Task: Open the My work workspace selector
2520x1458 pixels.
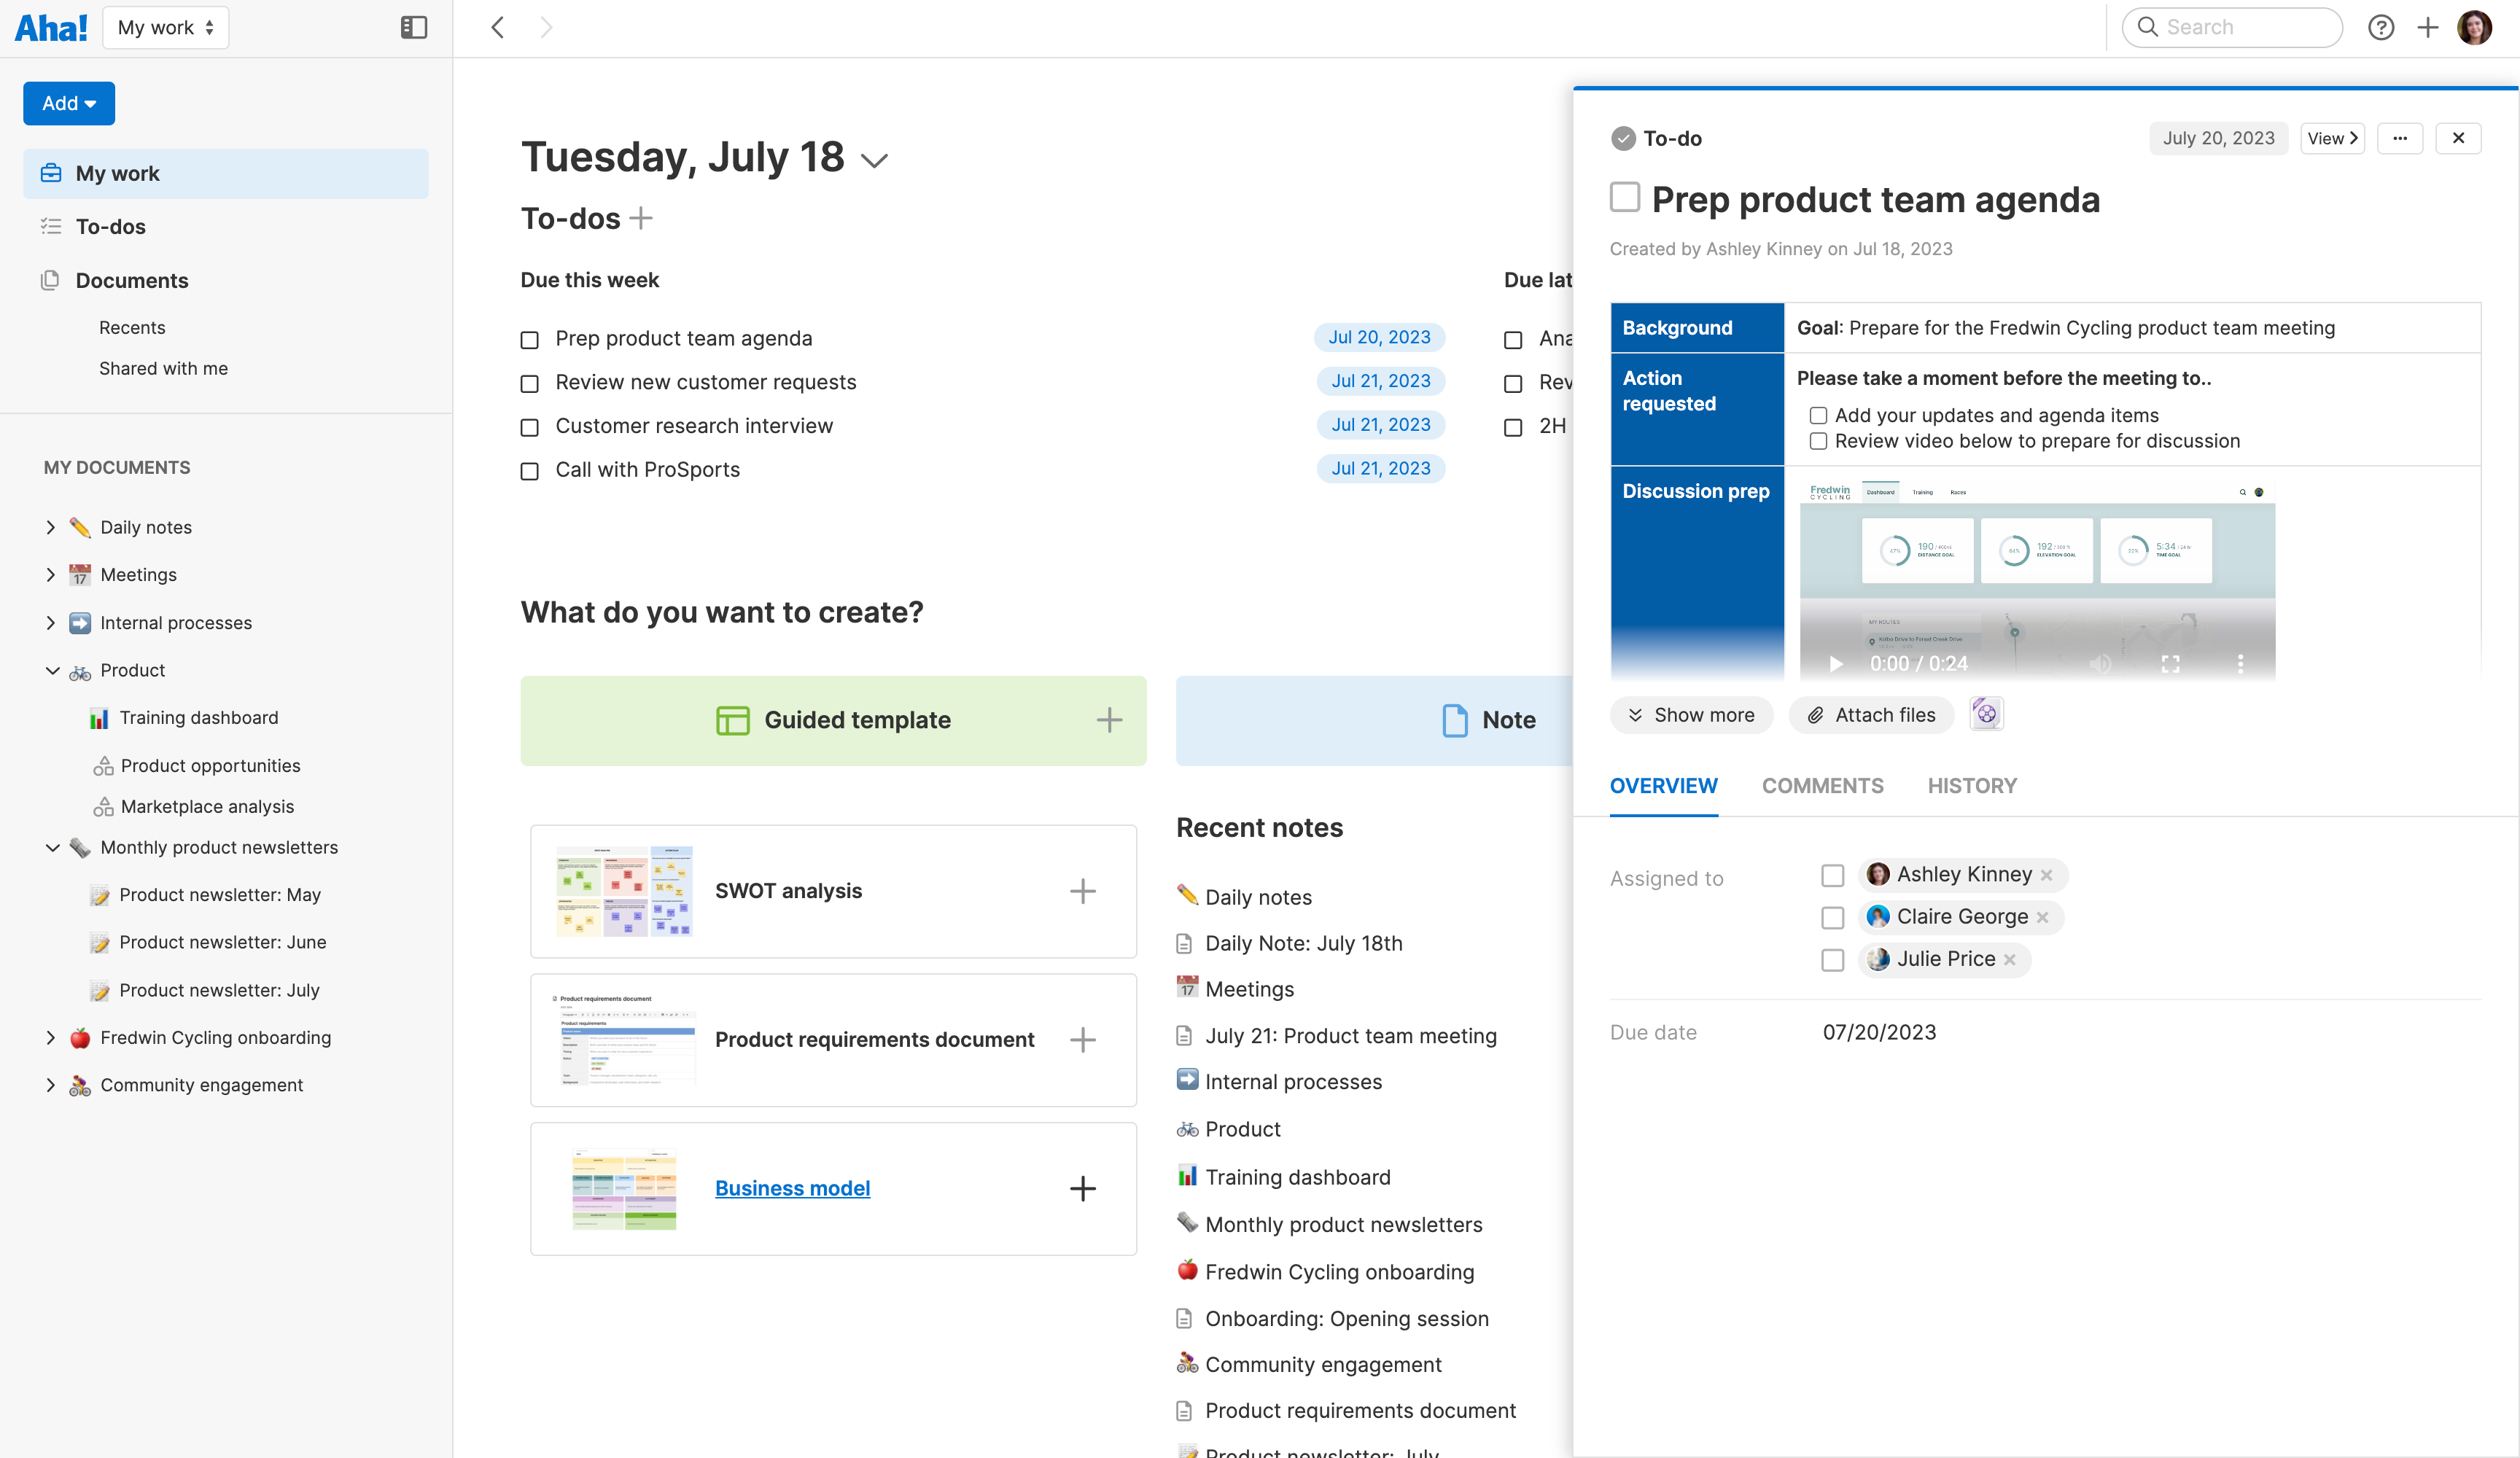Action: click(165, 27)
